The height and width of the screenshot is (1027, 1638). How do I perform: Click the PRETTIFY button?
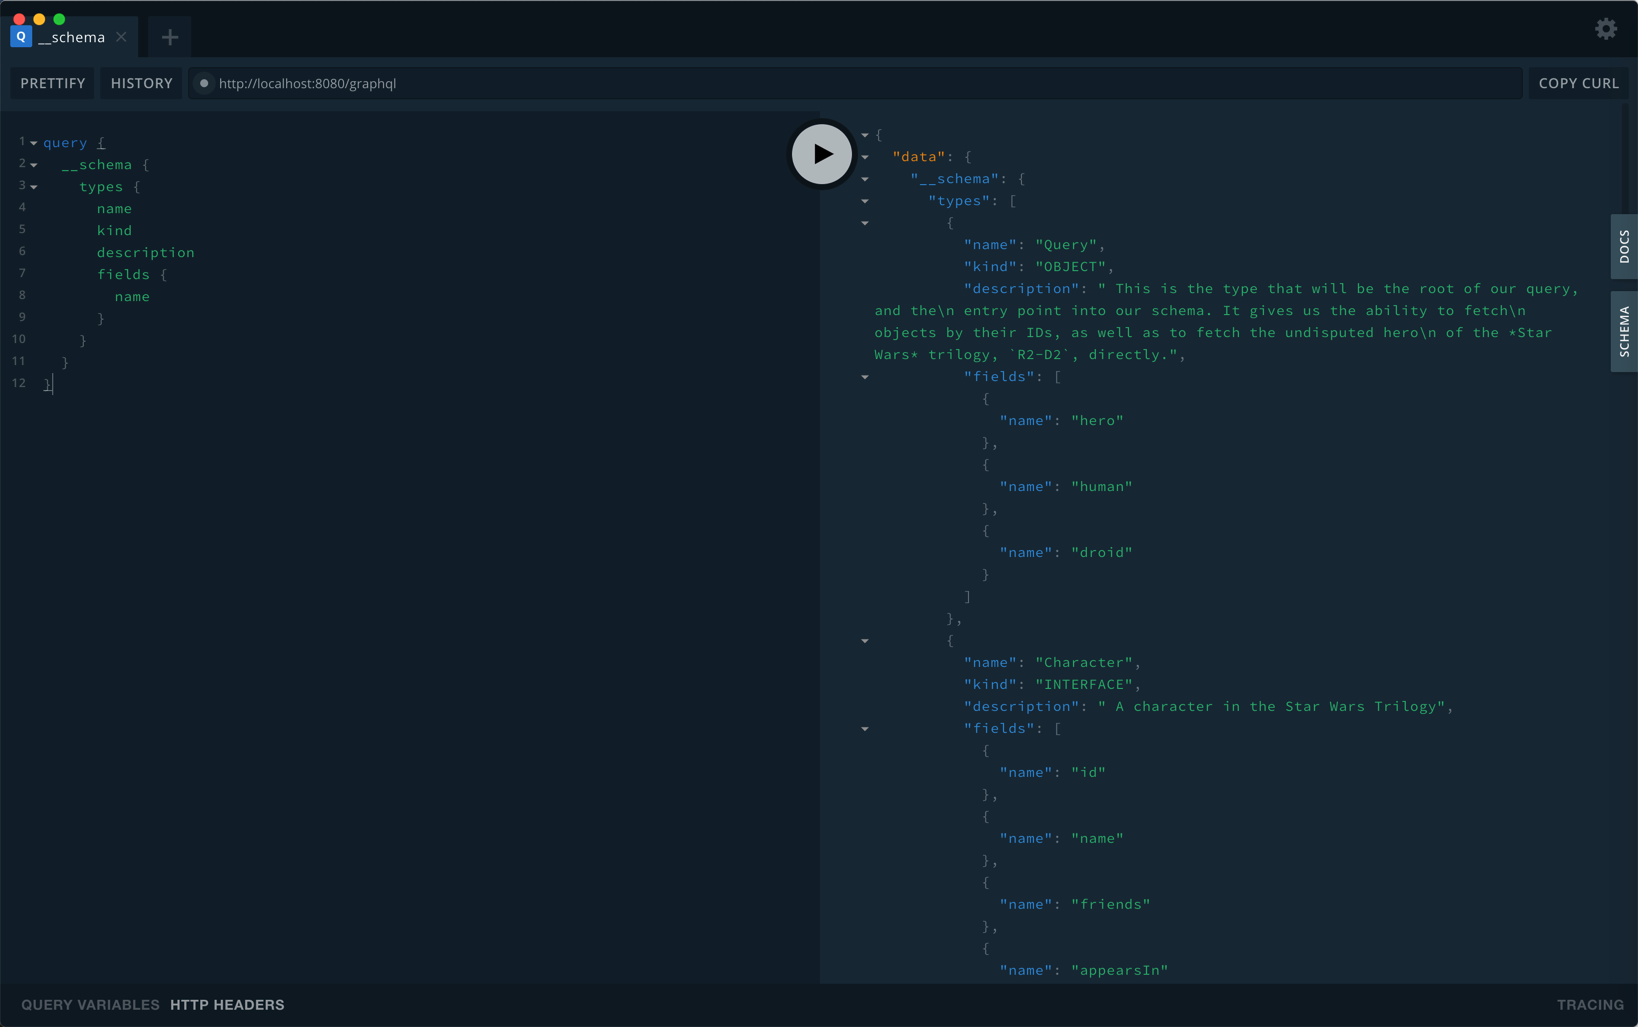point(53,83)
